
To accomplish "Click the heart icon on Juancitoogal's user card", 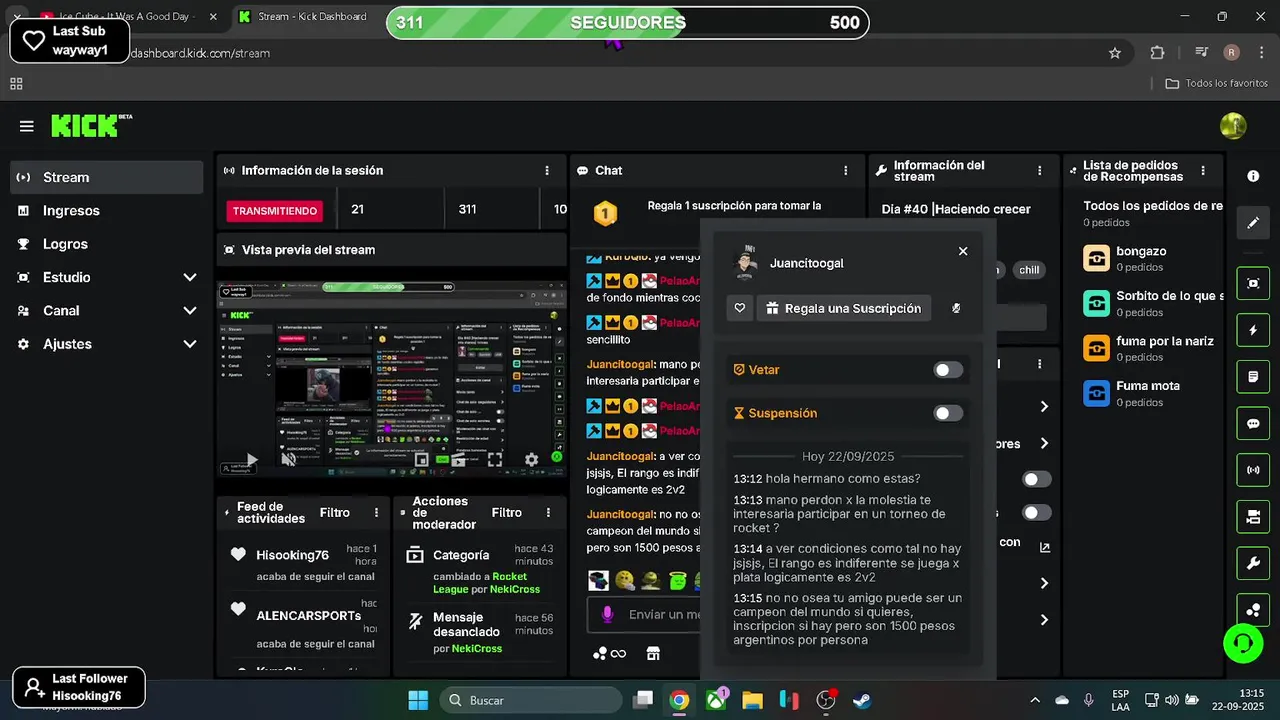I will (739, 308).
